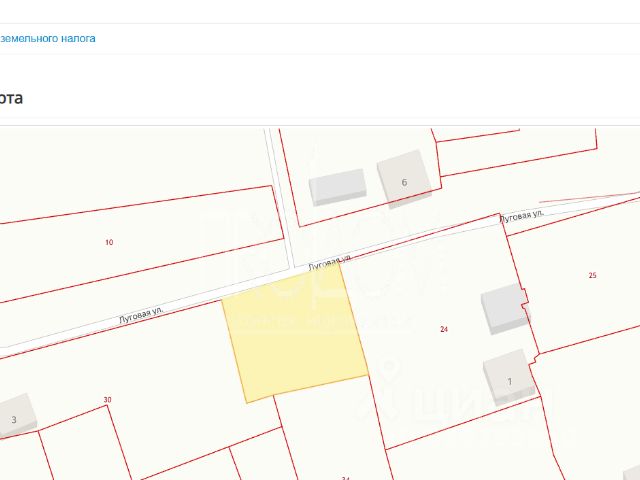
Task: Click building number 7 on map
Action: point(509,377)
